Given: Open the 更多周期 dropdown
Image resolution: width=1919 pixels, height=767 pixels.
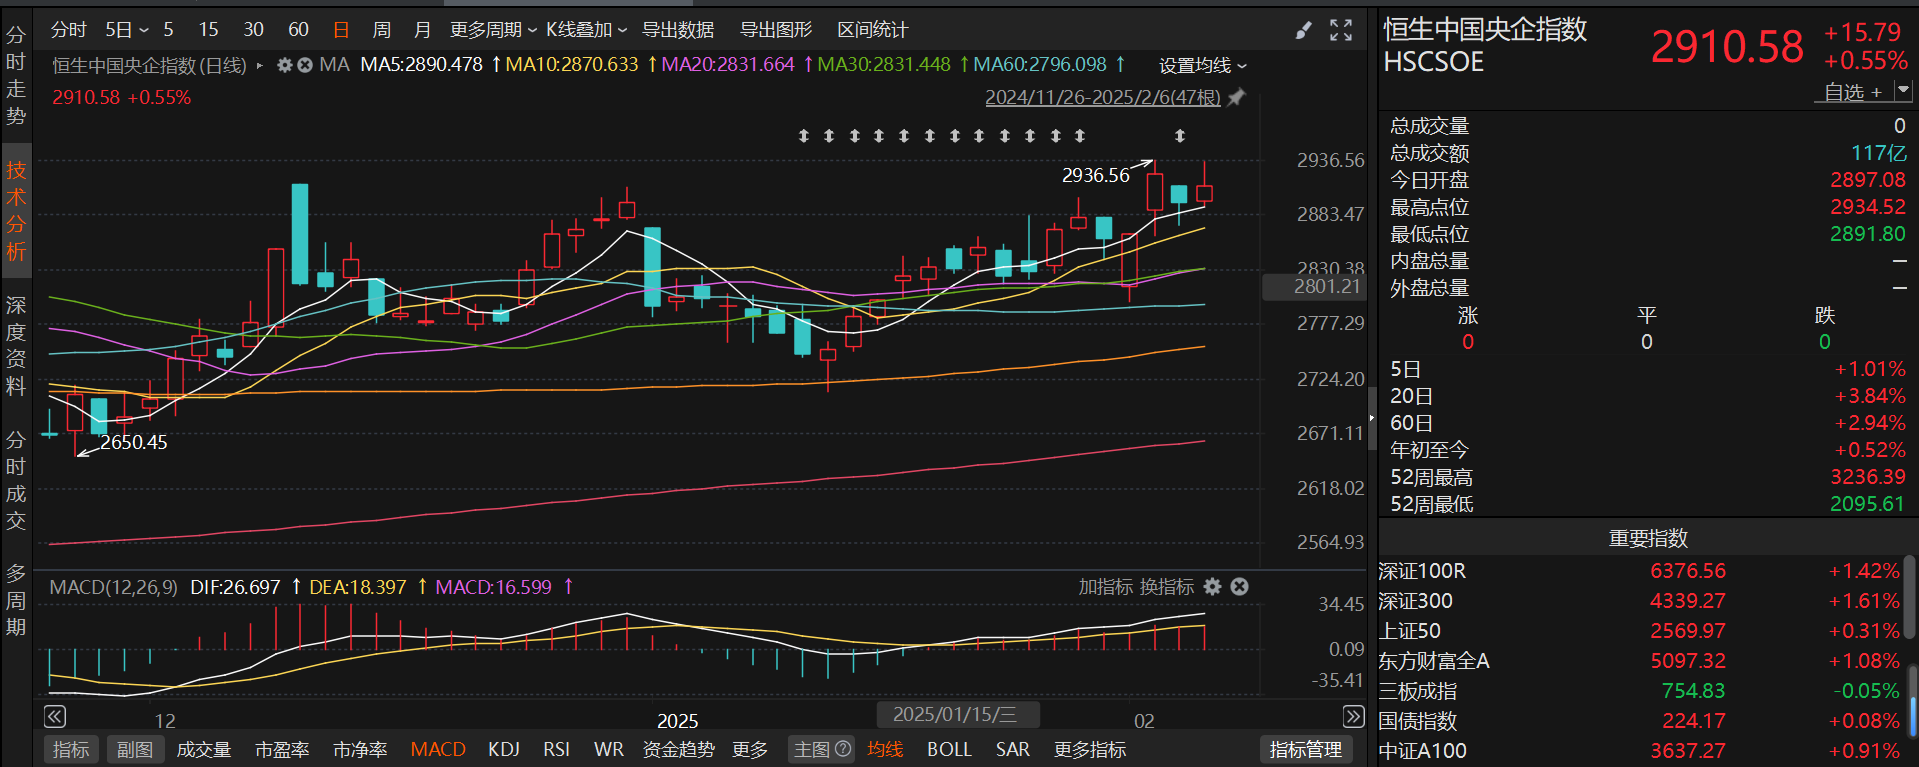Looking at the screenshot, I should click(493, 30).
